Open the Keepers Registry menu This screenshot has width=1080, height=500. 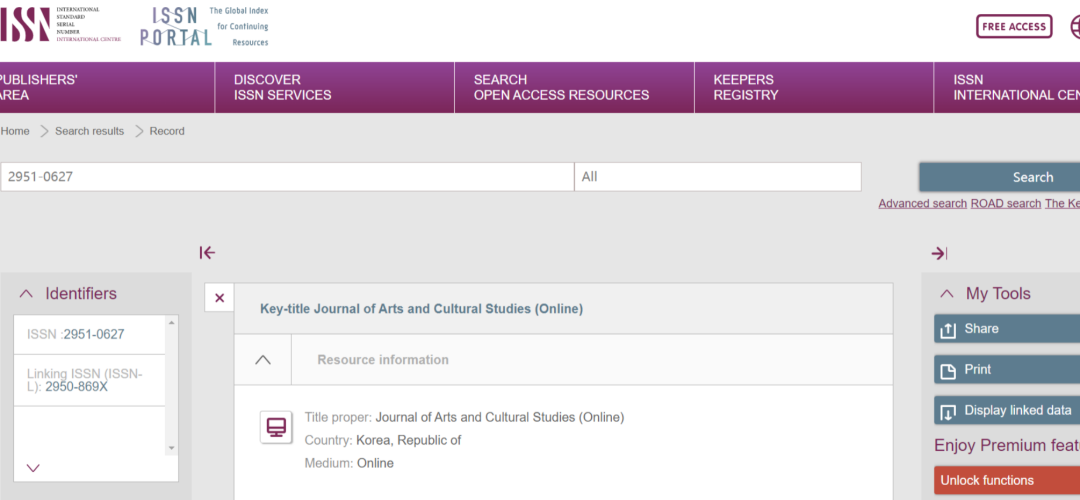click(814, 87)
